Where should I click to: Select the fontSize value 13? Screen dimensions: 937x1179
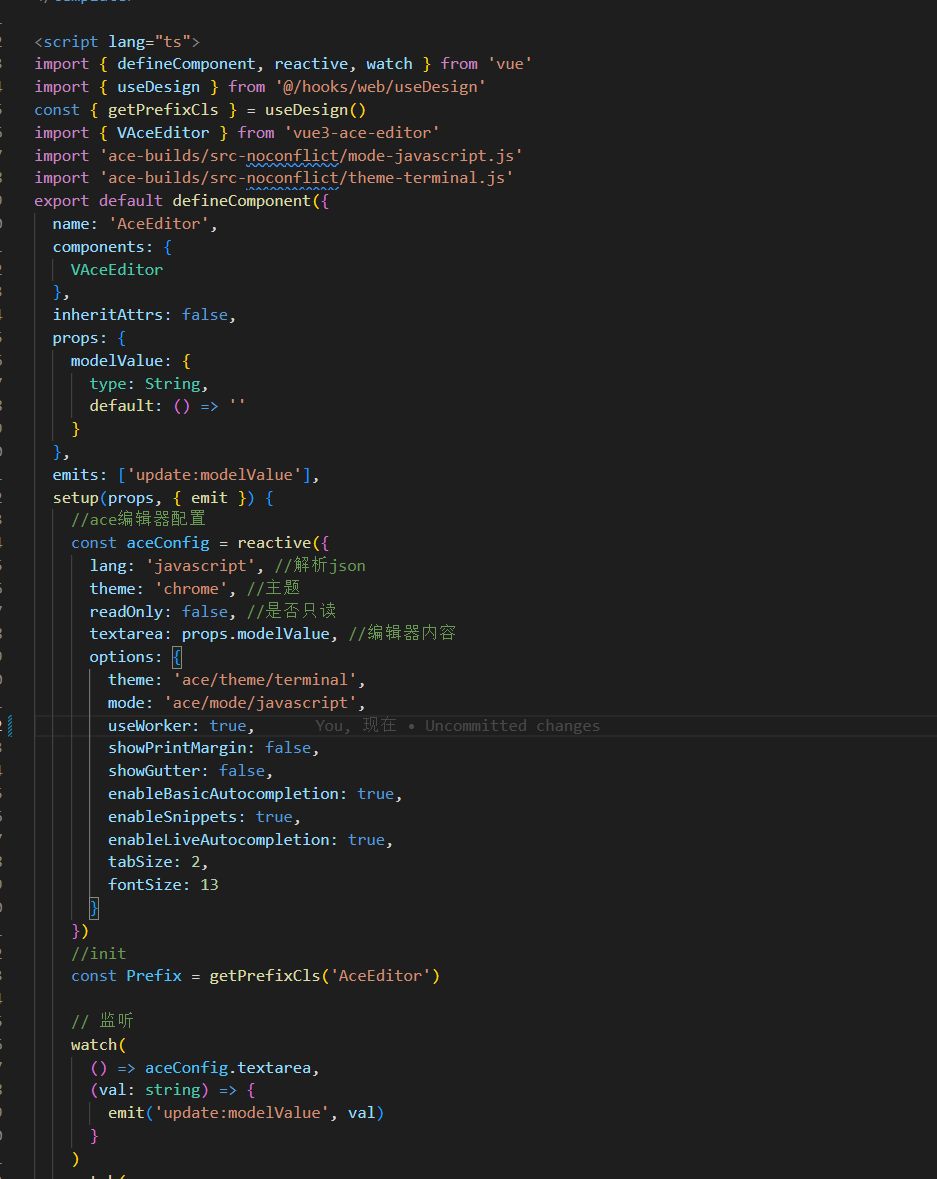pos(208,884)
